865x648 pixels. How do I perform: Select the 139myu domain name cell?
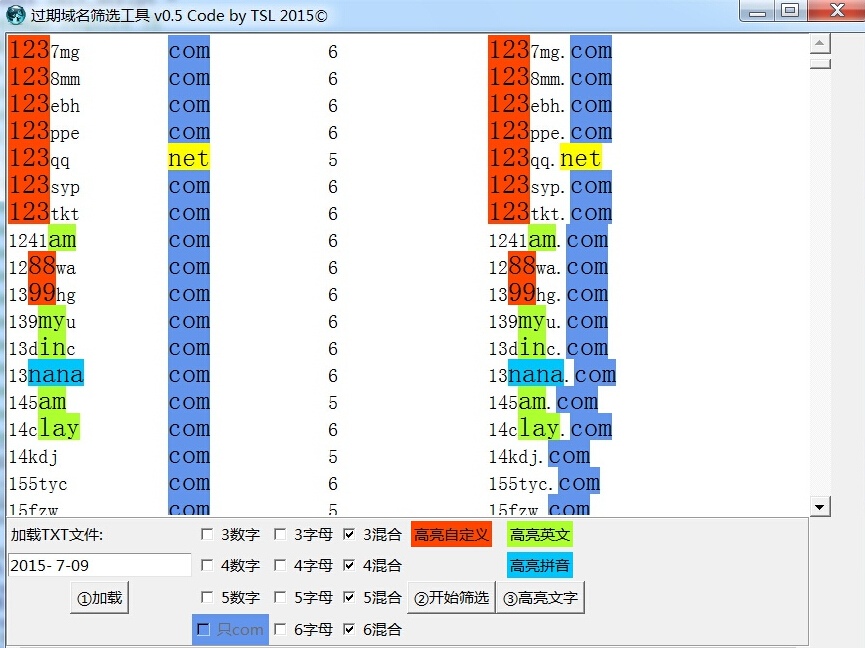[x=42, y=322]
